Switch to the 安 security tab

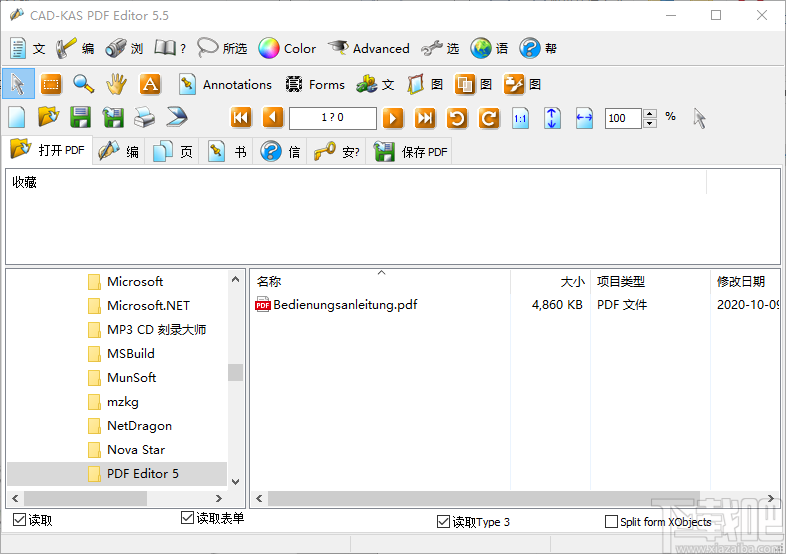[336, 151]
